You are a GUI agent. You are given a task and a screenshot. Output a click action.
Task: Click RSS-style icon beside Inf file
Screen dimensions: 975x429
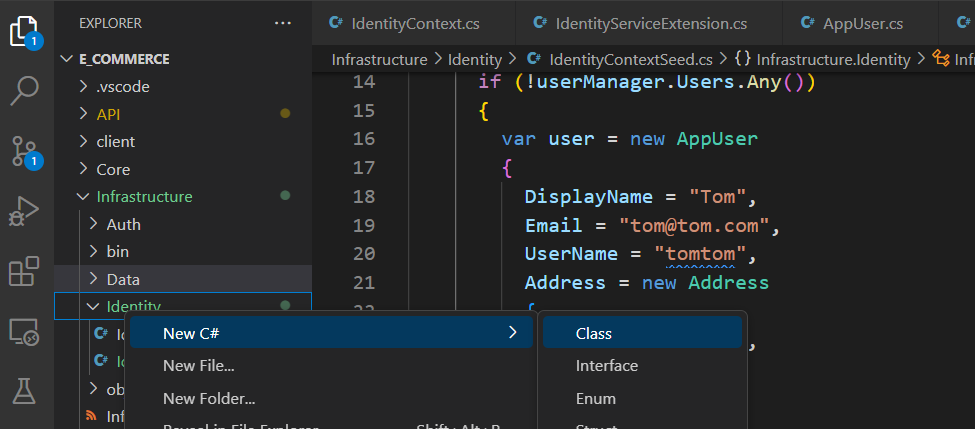[x=91, y=416]
